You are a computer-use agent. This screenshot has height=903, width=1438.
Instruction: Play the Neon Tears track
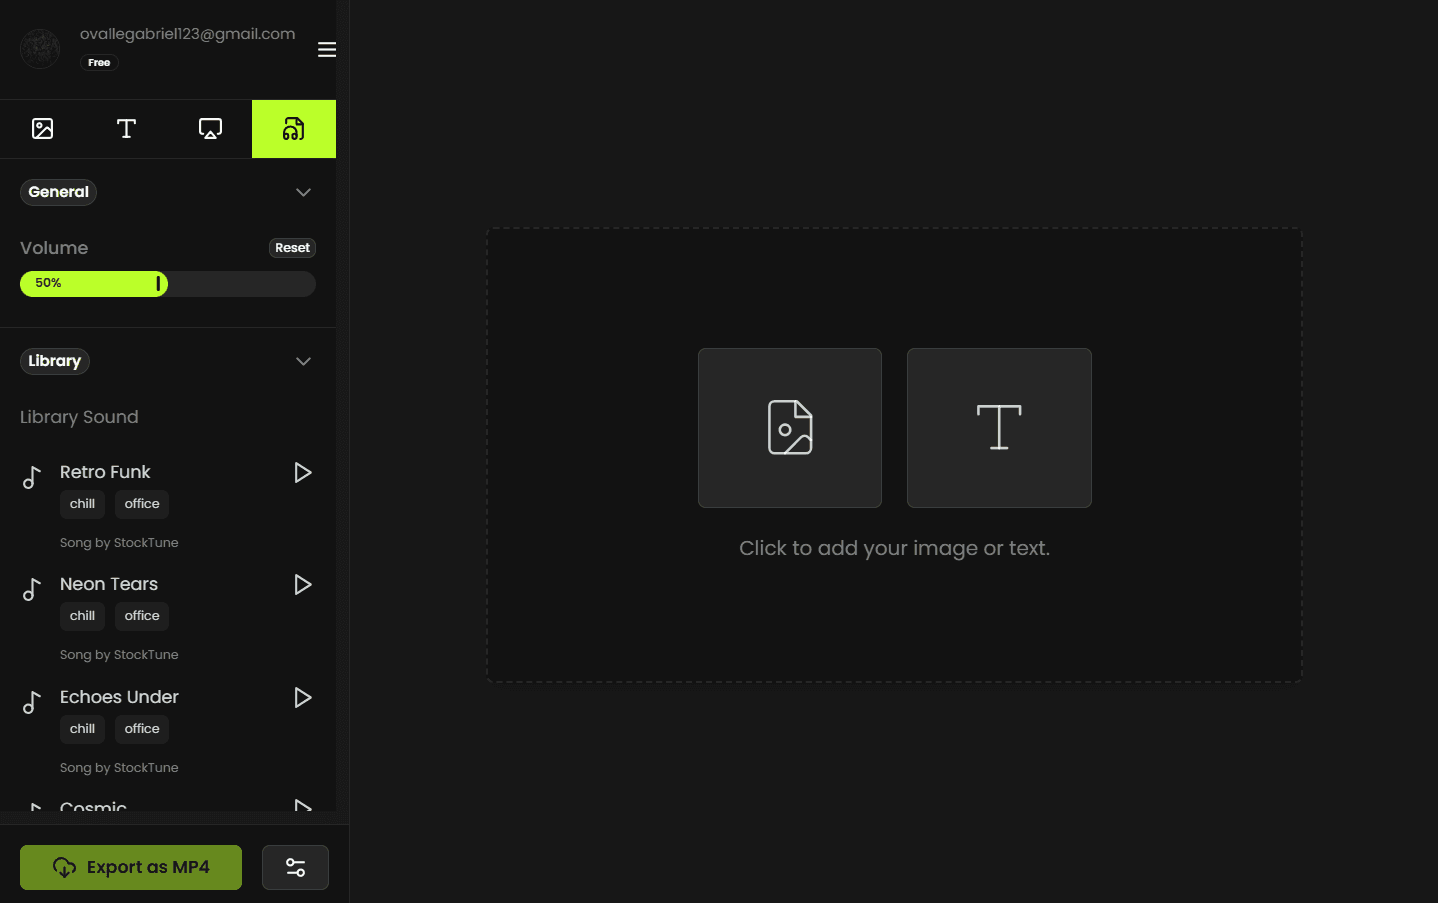pyautogui.click(x=302, y=584)
